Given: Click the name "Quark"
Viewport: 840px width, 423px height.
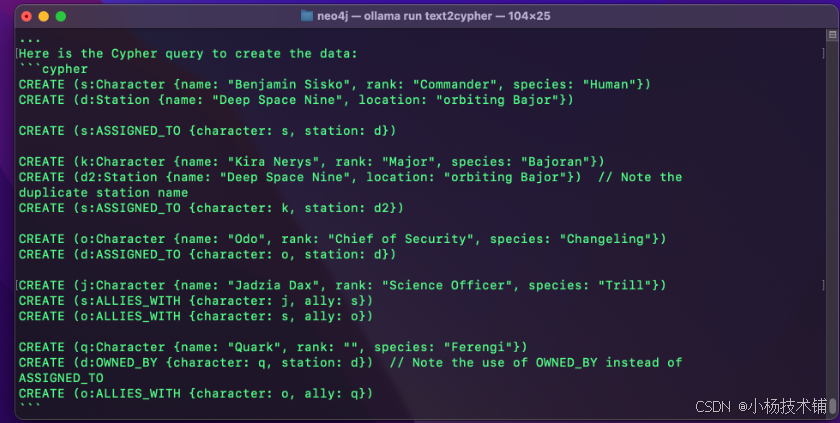Looking at the screenshot, I should click(x=254, y=348).
